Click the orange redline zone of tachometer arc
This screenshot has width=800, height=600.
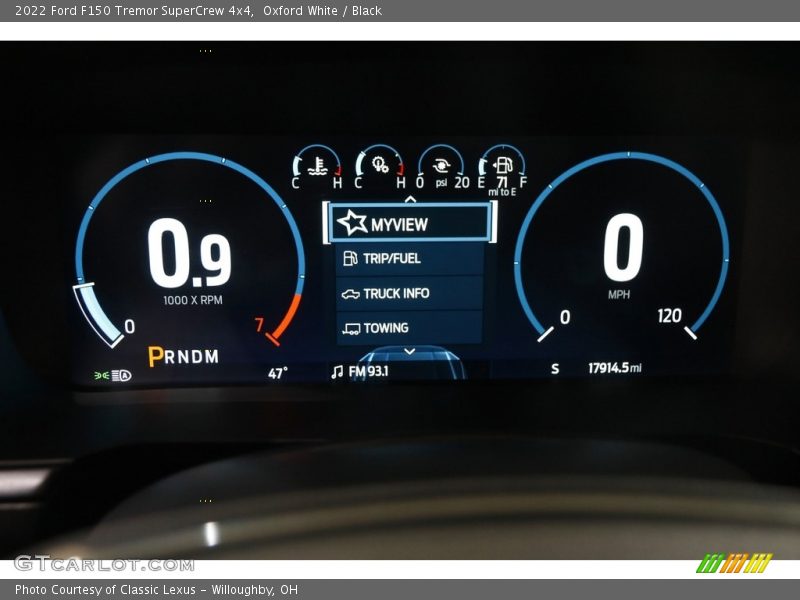point(288,316)
